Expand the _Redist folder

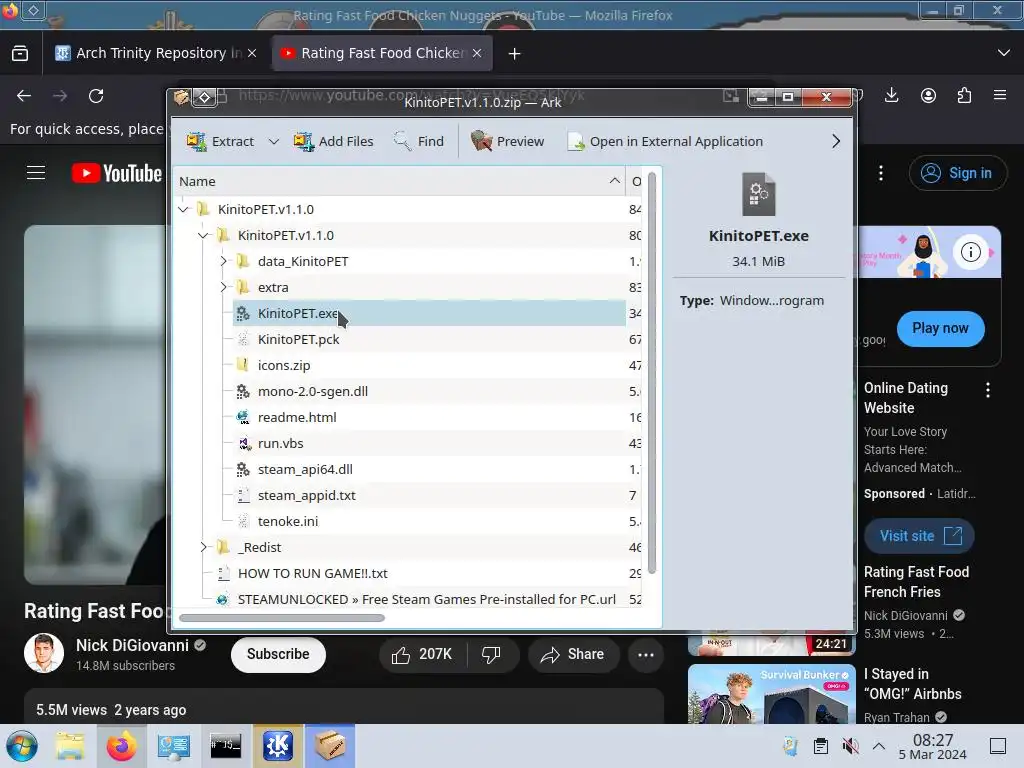tap(203, 547)
